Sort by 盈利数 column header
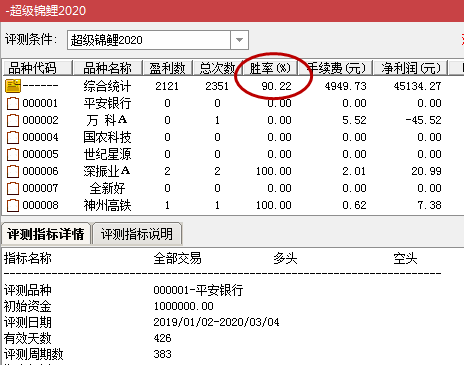Viewport: 464px width, 365px height. (168, 68)
